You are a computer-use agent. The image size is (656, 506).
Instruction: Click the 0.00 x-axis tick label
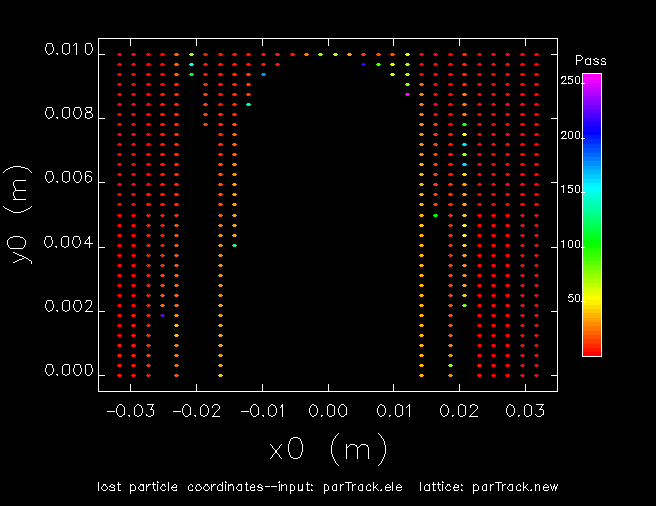[x=328, y=411]
